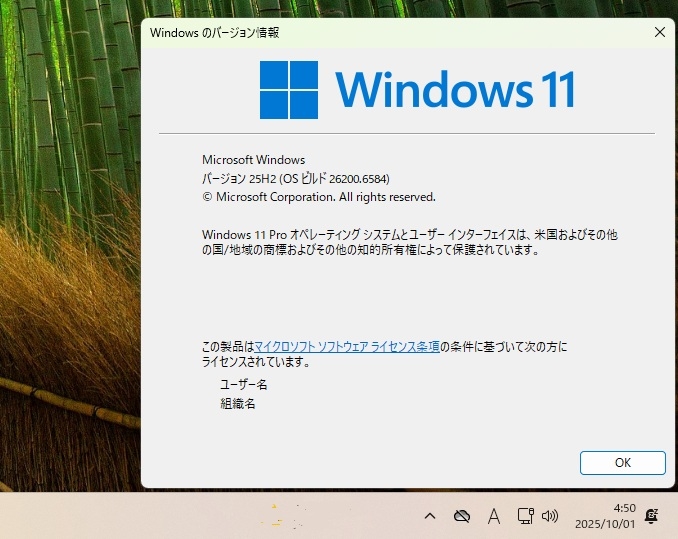This screenshot has height=539, width=678.
Task: Click the 組織名 label
Action: coord(238,403)
